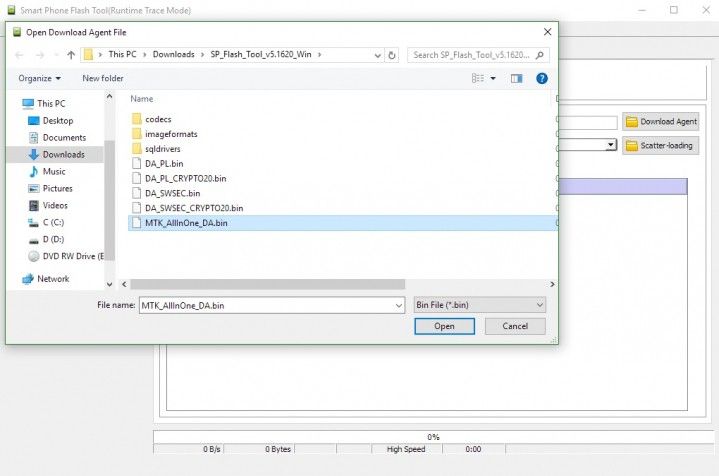Click the Downloads breadcrumb segment
The image size is (719, 476).
(x=173, y=54)
